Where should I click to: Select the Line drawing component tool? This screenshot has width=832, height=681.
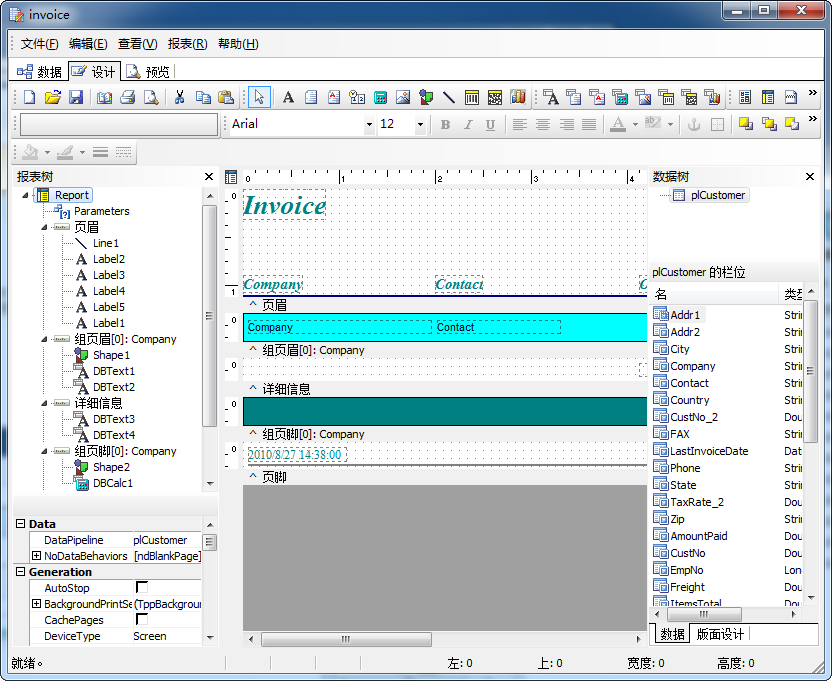pos(449,97)
